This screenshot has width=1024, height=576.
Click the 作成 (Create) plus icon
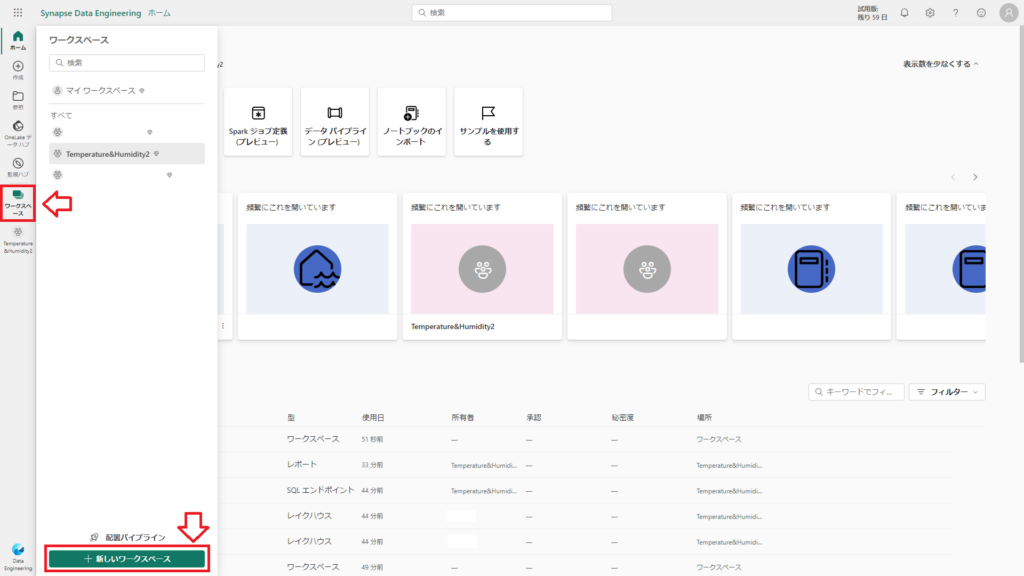click(18, 70)
